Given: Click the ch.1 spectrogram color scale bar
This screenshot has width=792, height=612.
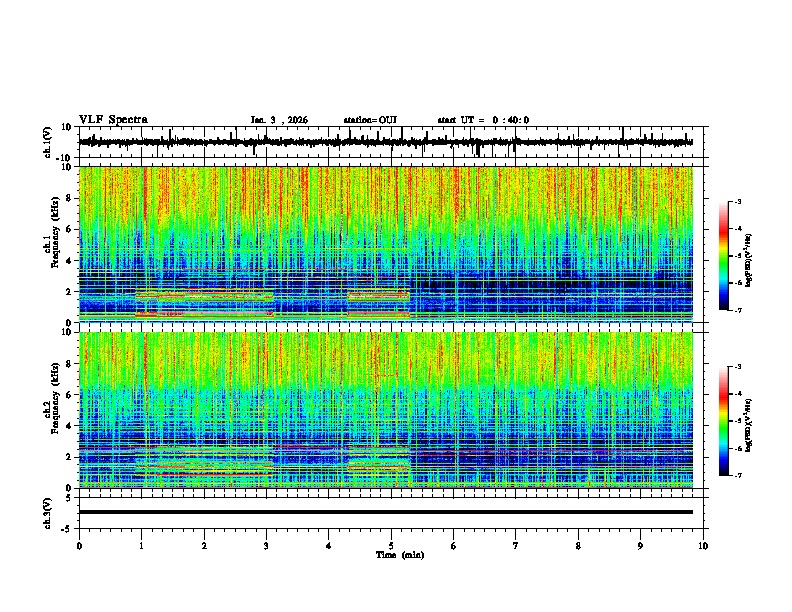Looking at the screenshot, I should (x=724, y=256).
